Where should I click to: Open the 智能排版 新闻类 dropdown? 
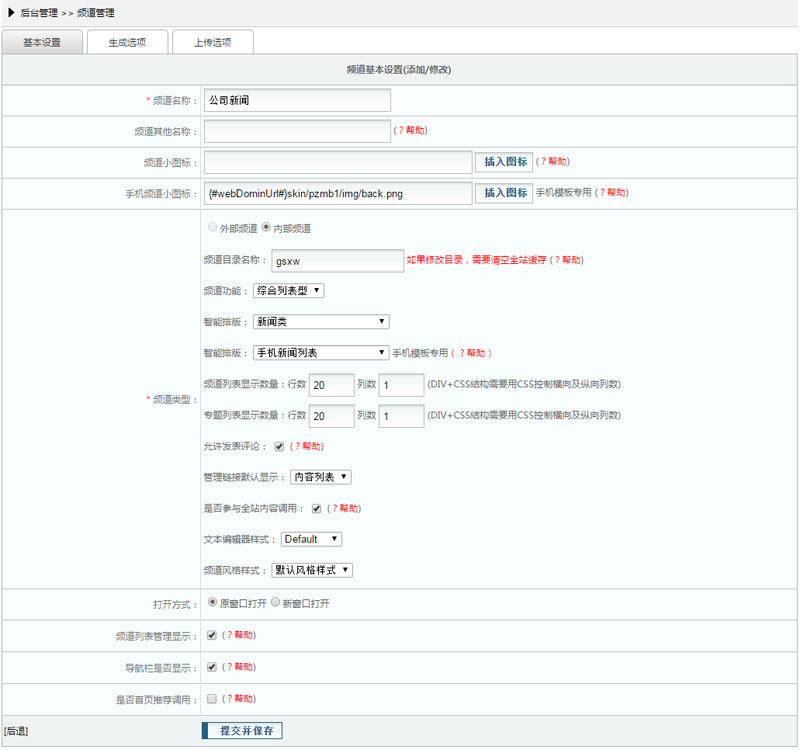tap(320, 321)
